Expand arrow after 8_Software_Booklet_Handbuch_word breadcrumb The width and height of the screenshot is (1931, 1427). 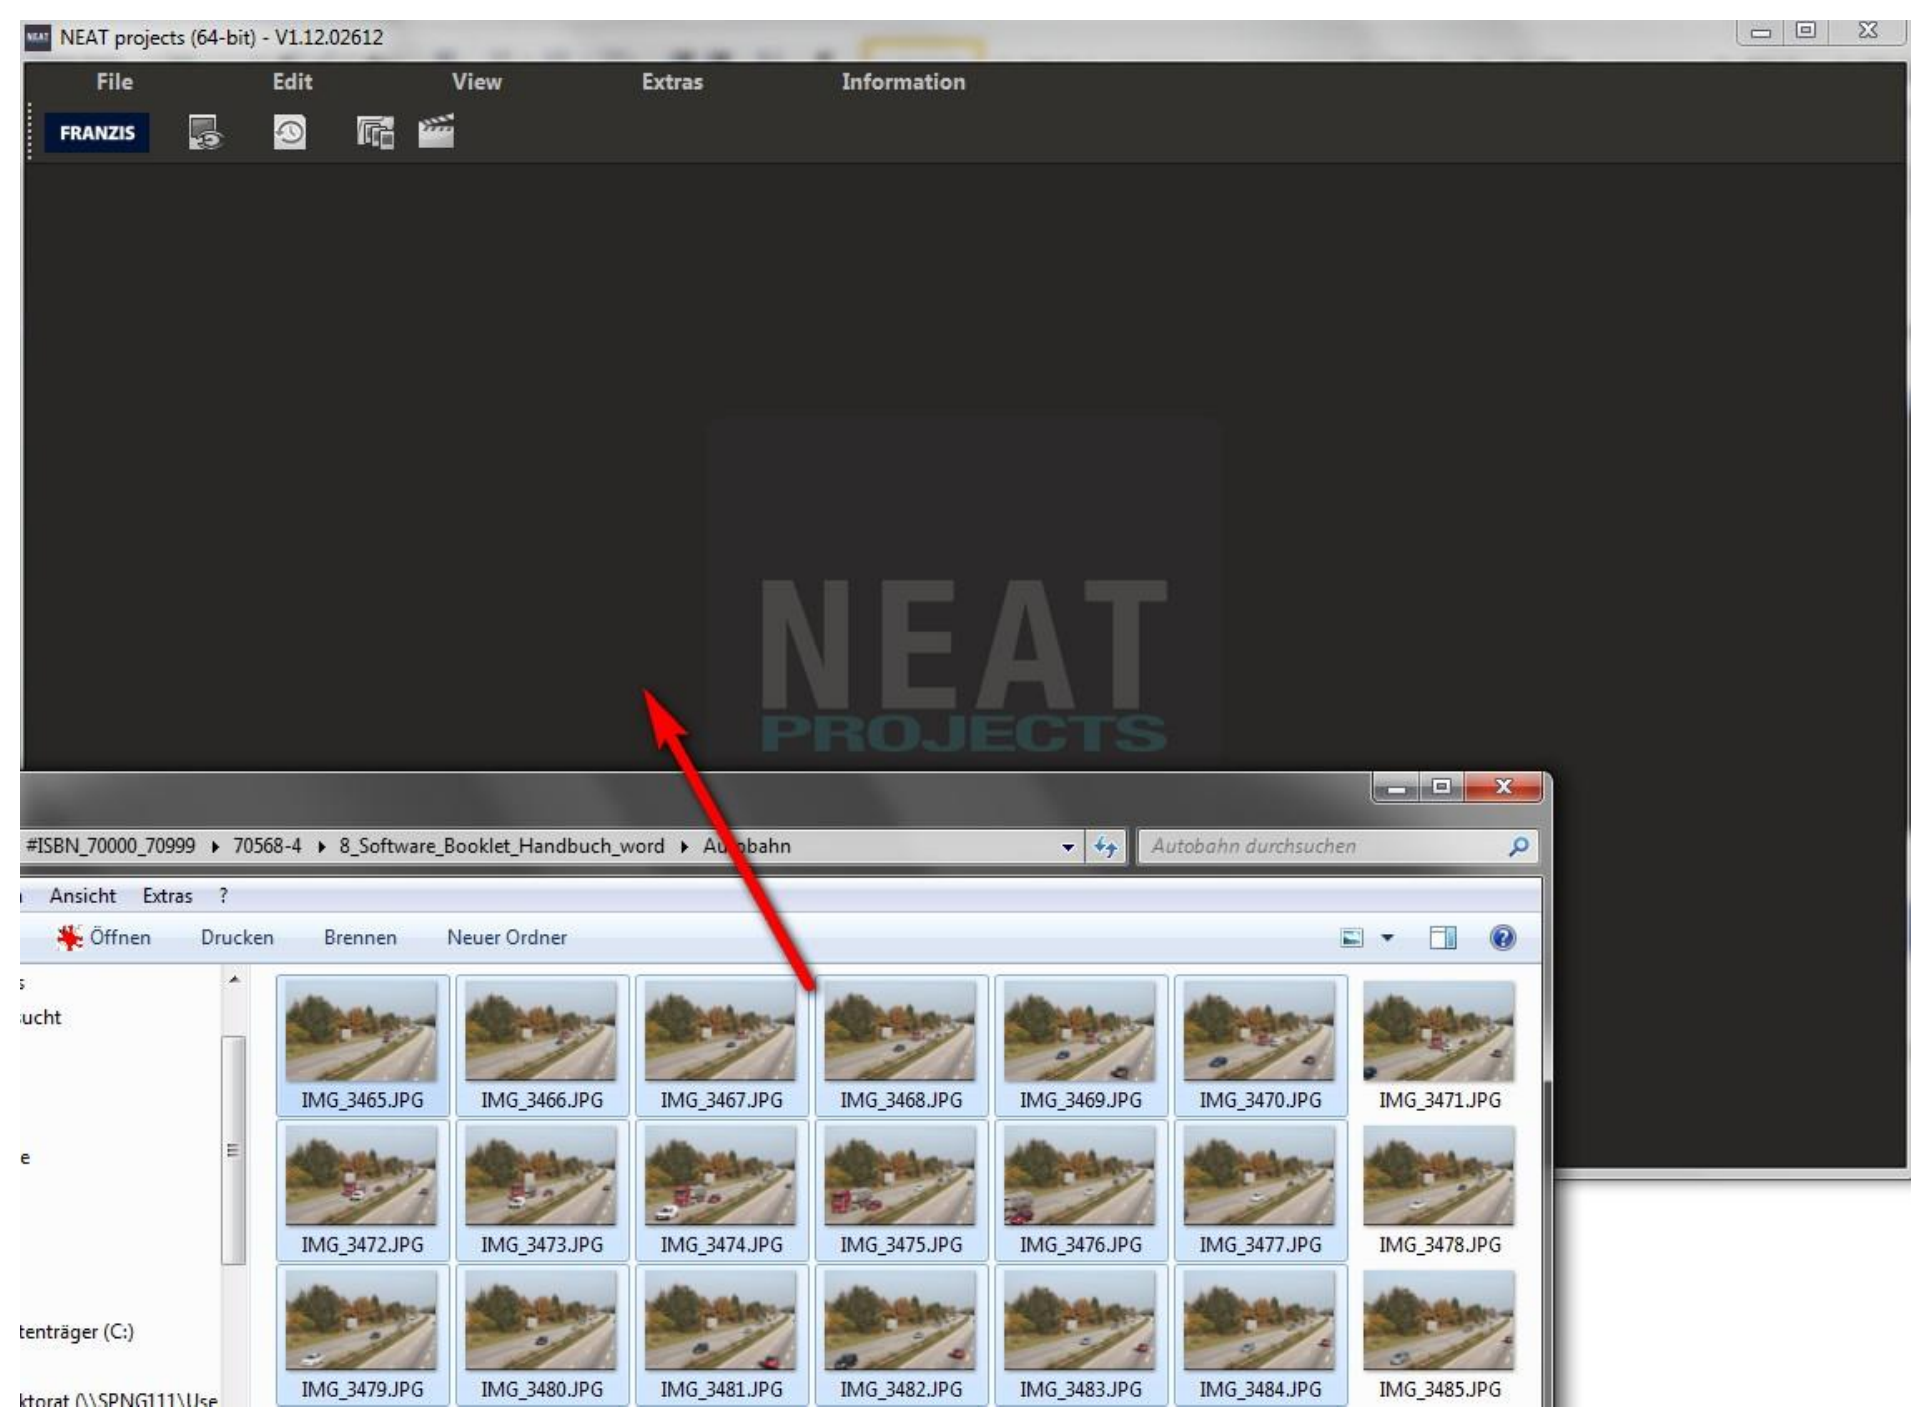point(684,847)
